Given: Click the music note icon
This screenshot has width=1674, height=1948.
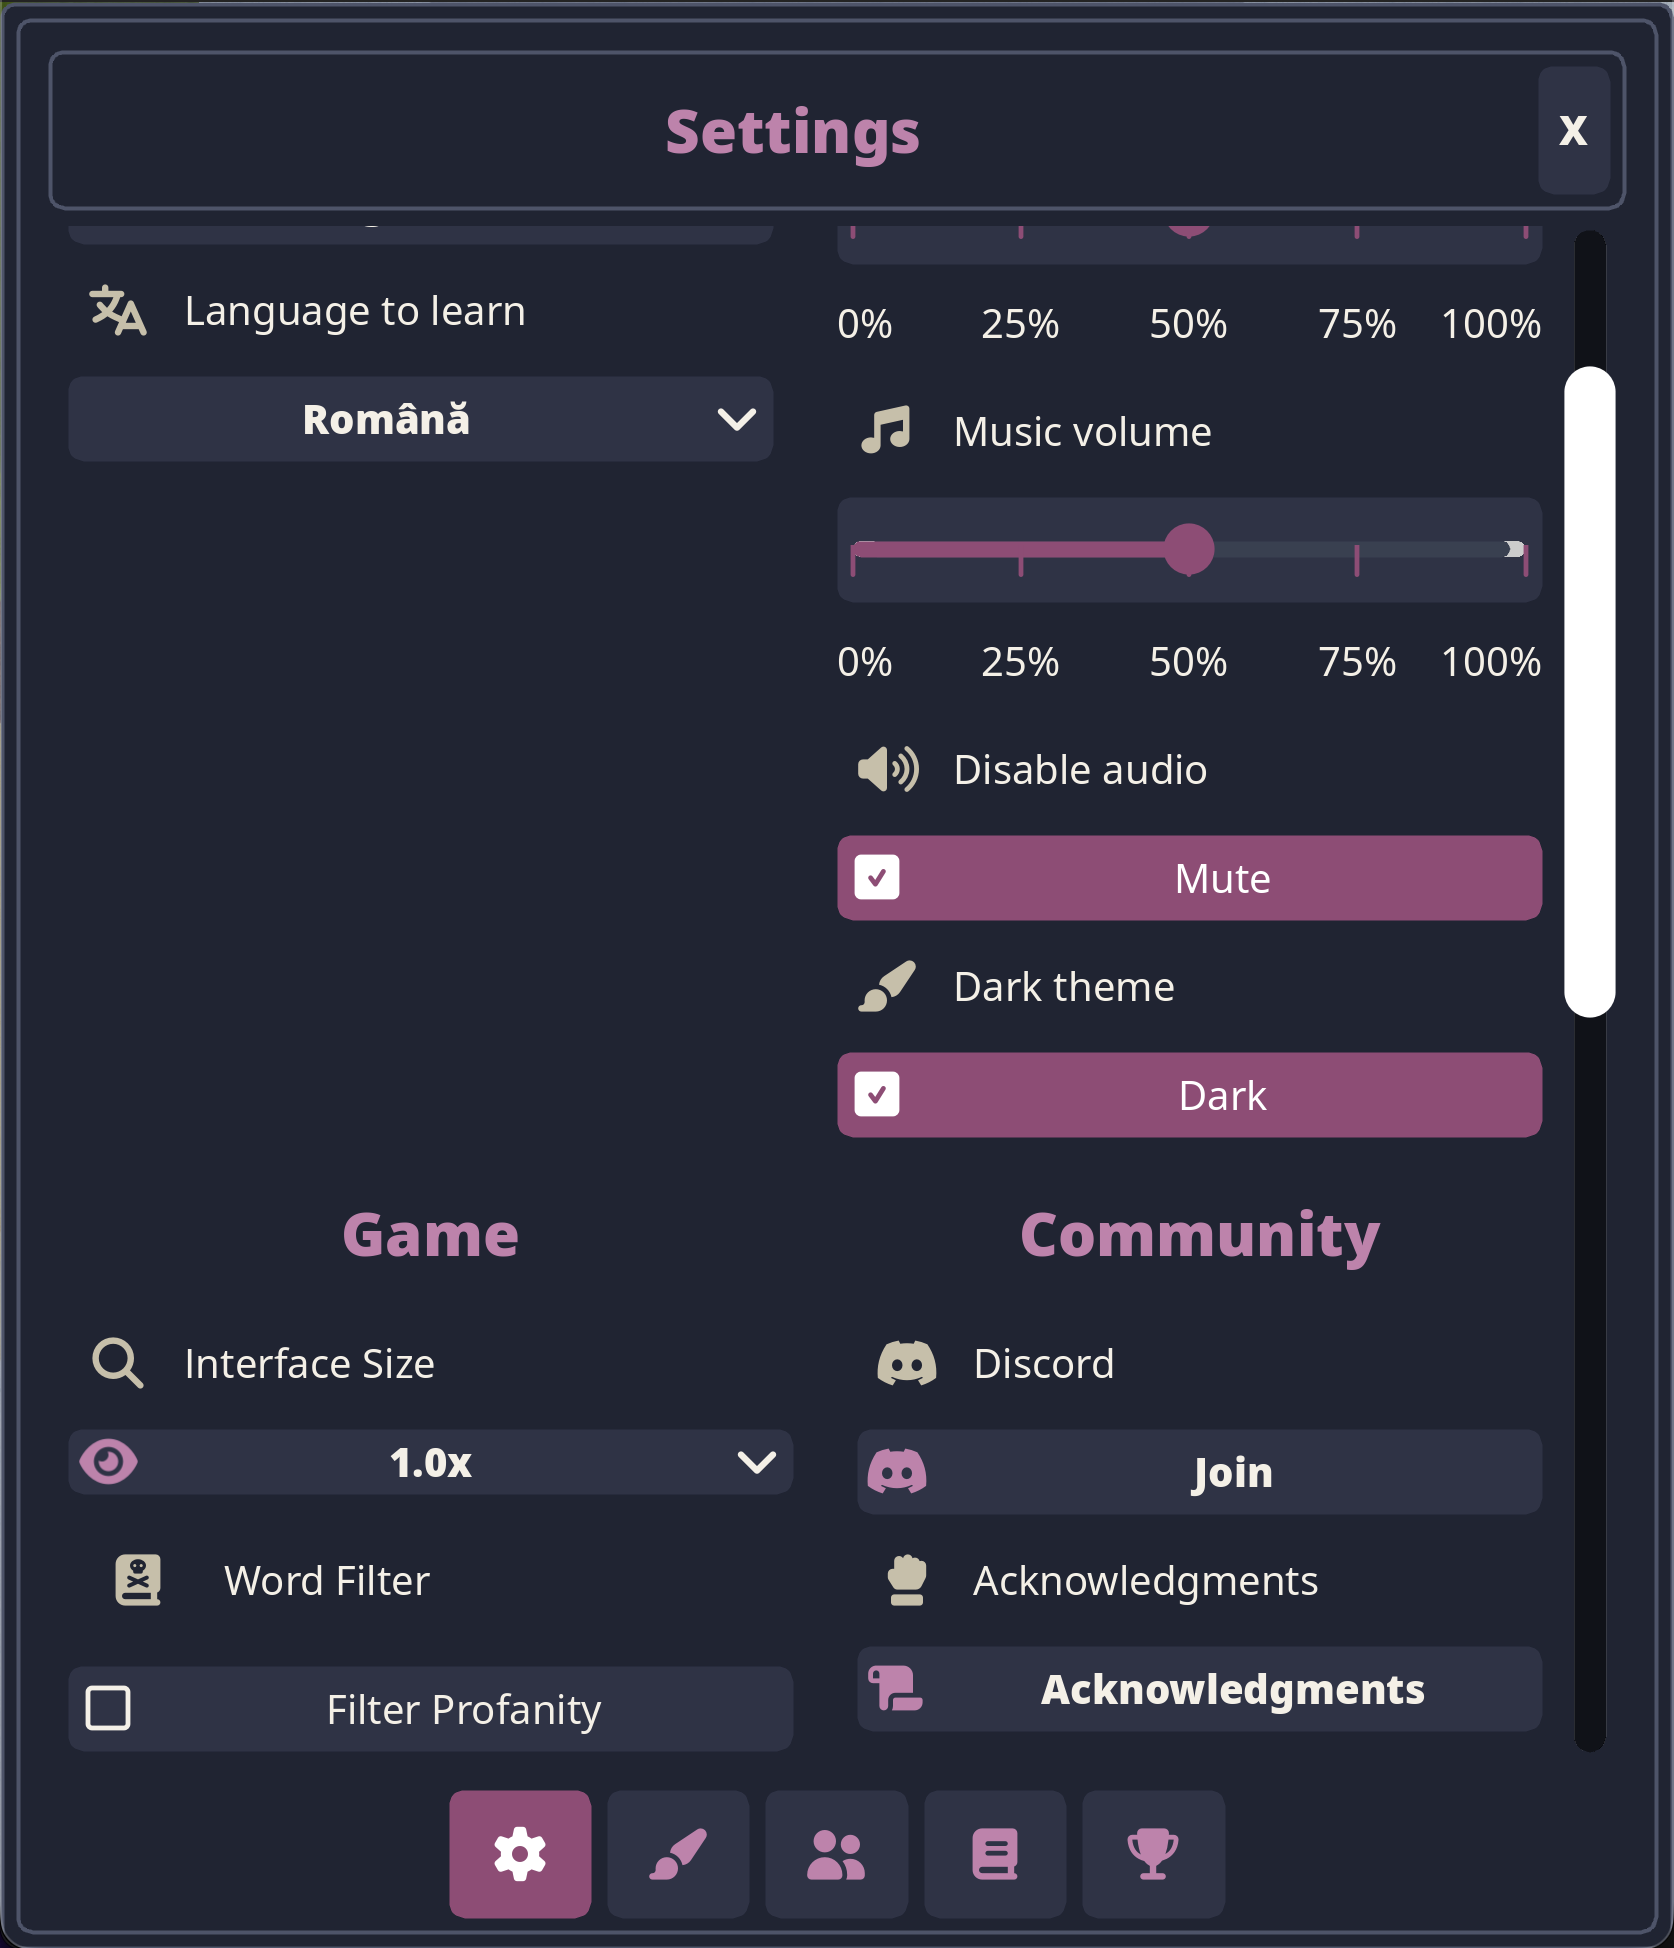Looking at the screenshot, I should [886, 431].
